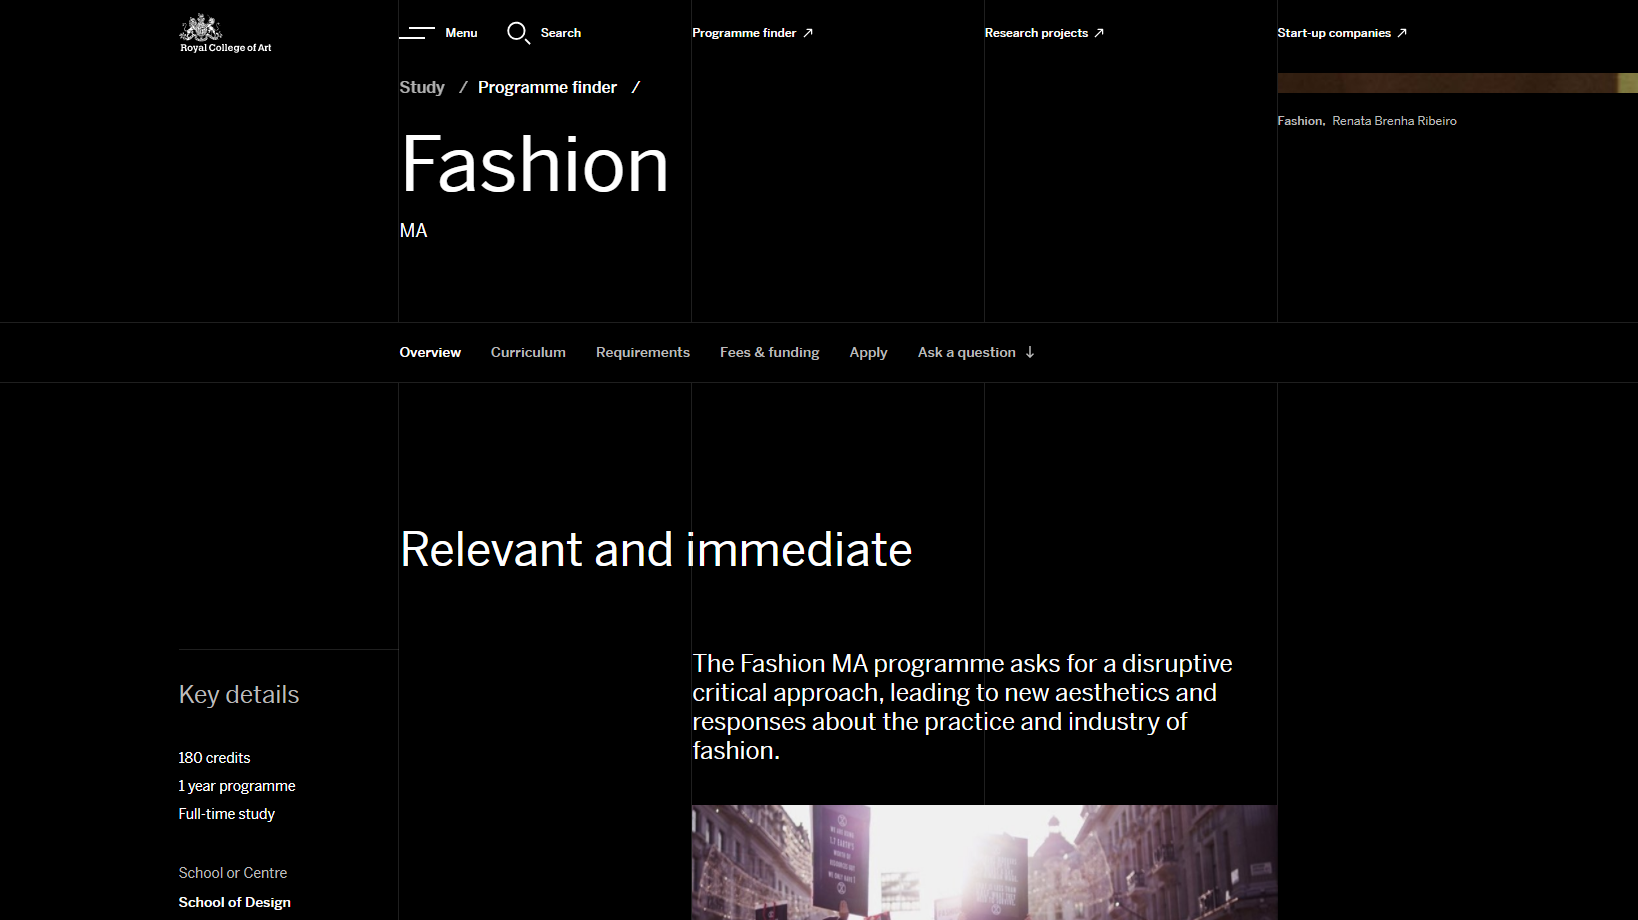
Task: Click the School of Design link
Action: (x=235, y=902)
